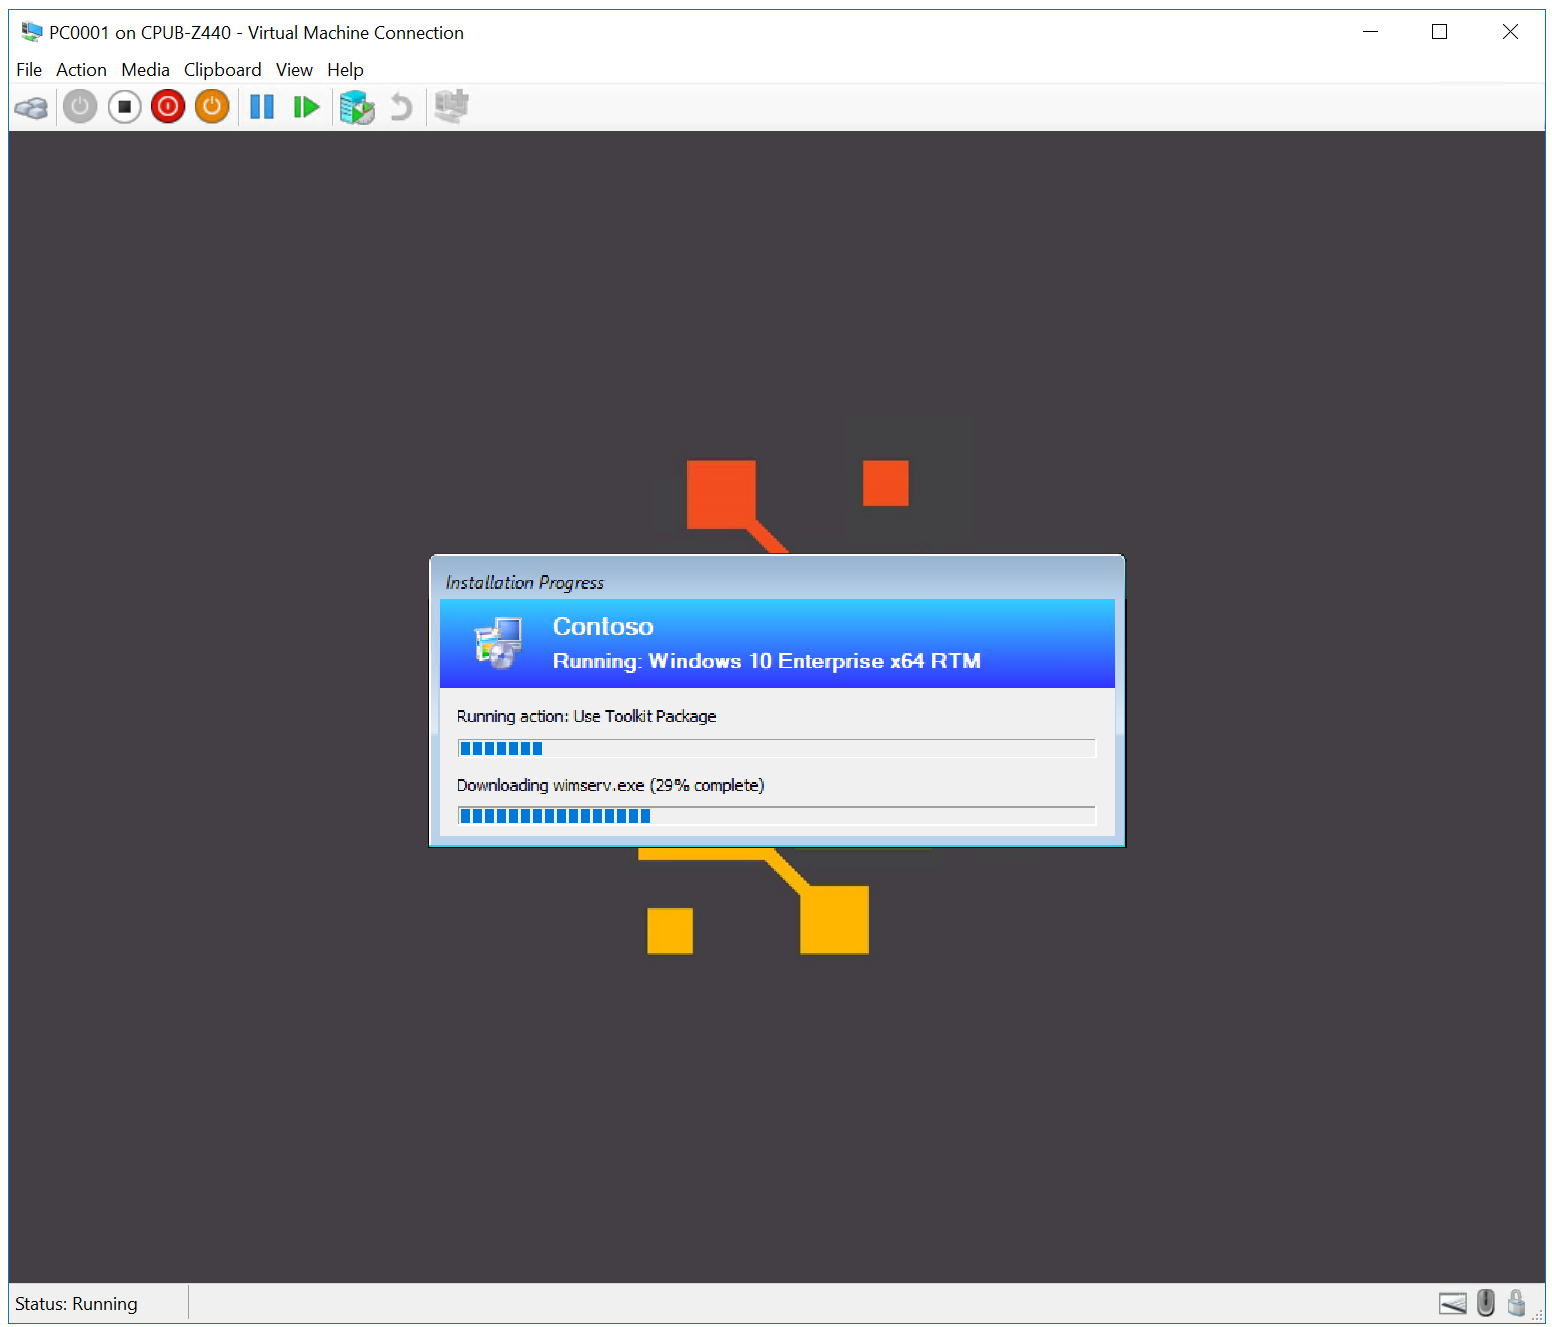The width and height of the screenshot is (1552, 1327).
Task: Click the keyboard status icon in status bar
Action: click(x=1452, y=1303)
